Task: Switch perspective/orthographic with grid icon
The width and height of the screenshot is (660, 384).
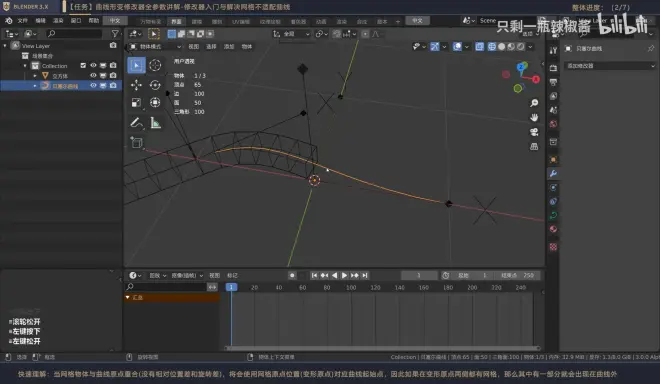Action: coord(534,147)
